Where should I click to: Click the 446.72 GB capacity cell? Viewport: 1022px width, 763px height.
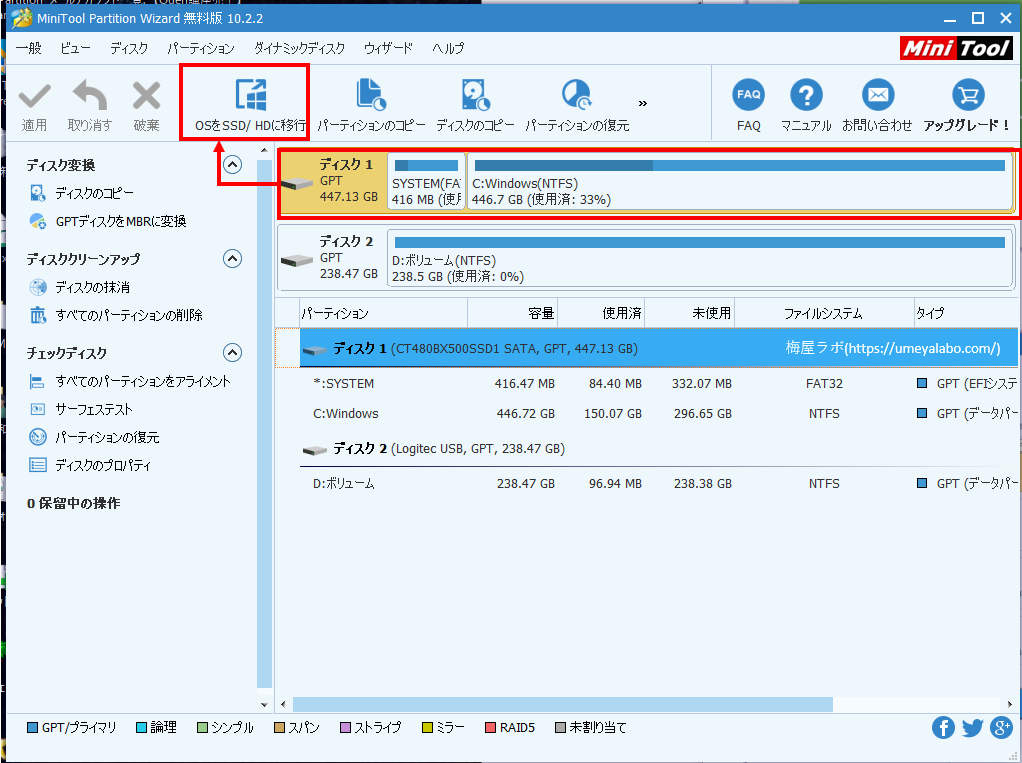pos(525,414)
